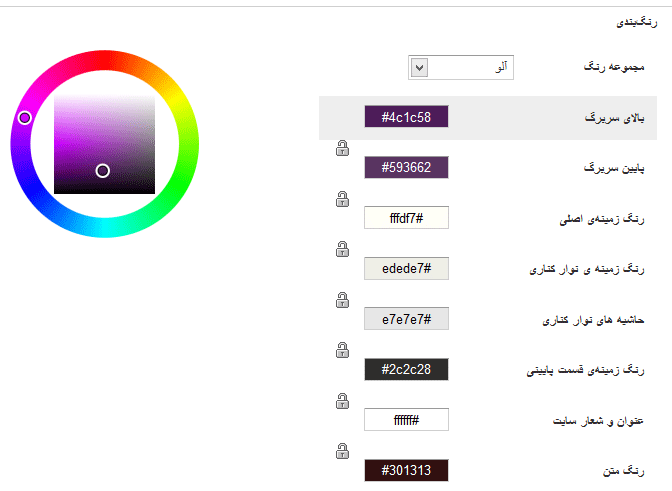Toggle the lock between #fffdf7 and #ededе7 fields
This screenshot has width=672, height=491.
point(342,249)
